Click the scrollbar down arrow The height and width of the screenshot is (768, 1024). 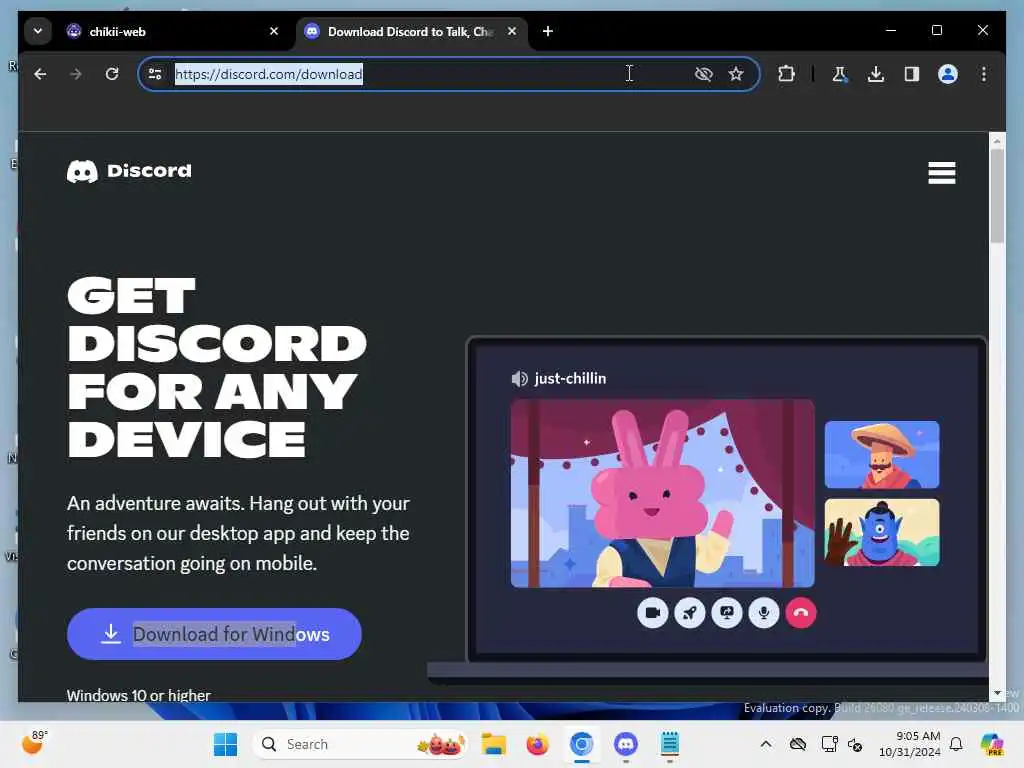click(997, 693)
